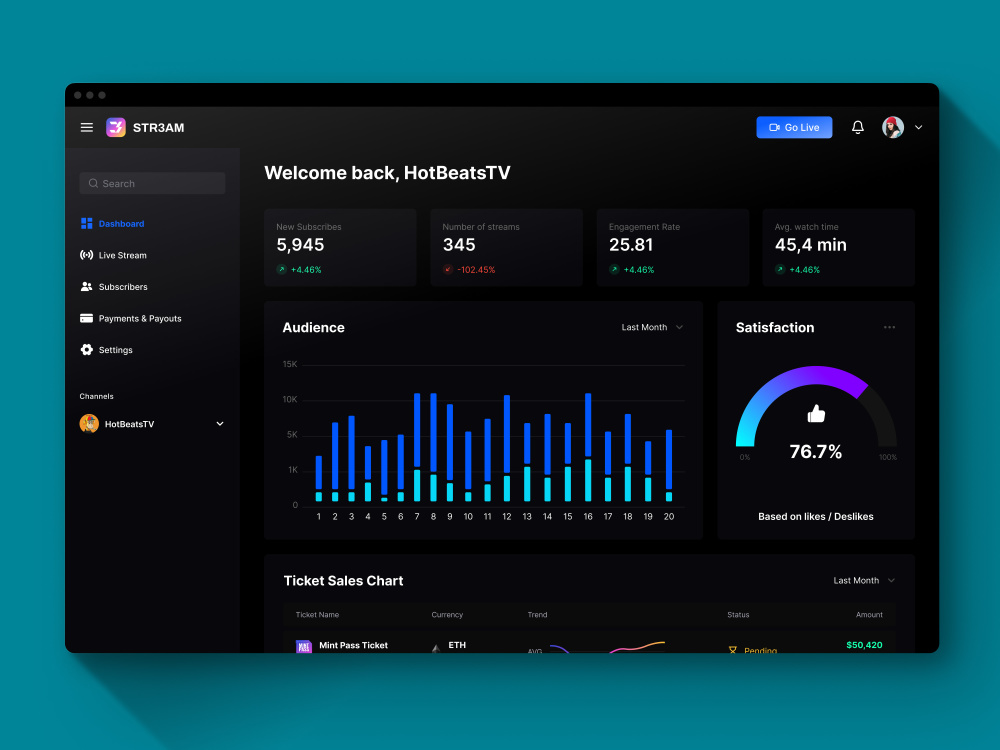Image resolution: width=1000 pixels, height=750 pixels.
Task: Click the Audience chart bar for day 16
Action: point(588,447)
